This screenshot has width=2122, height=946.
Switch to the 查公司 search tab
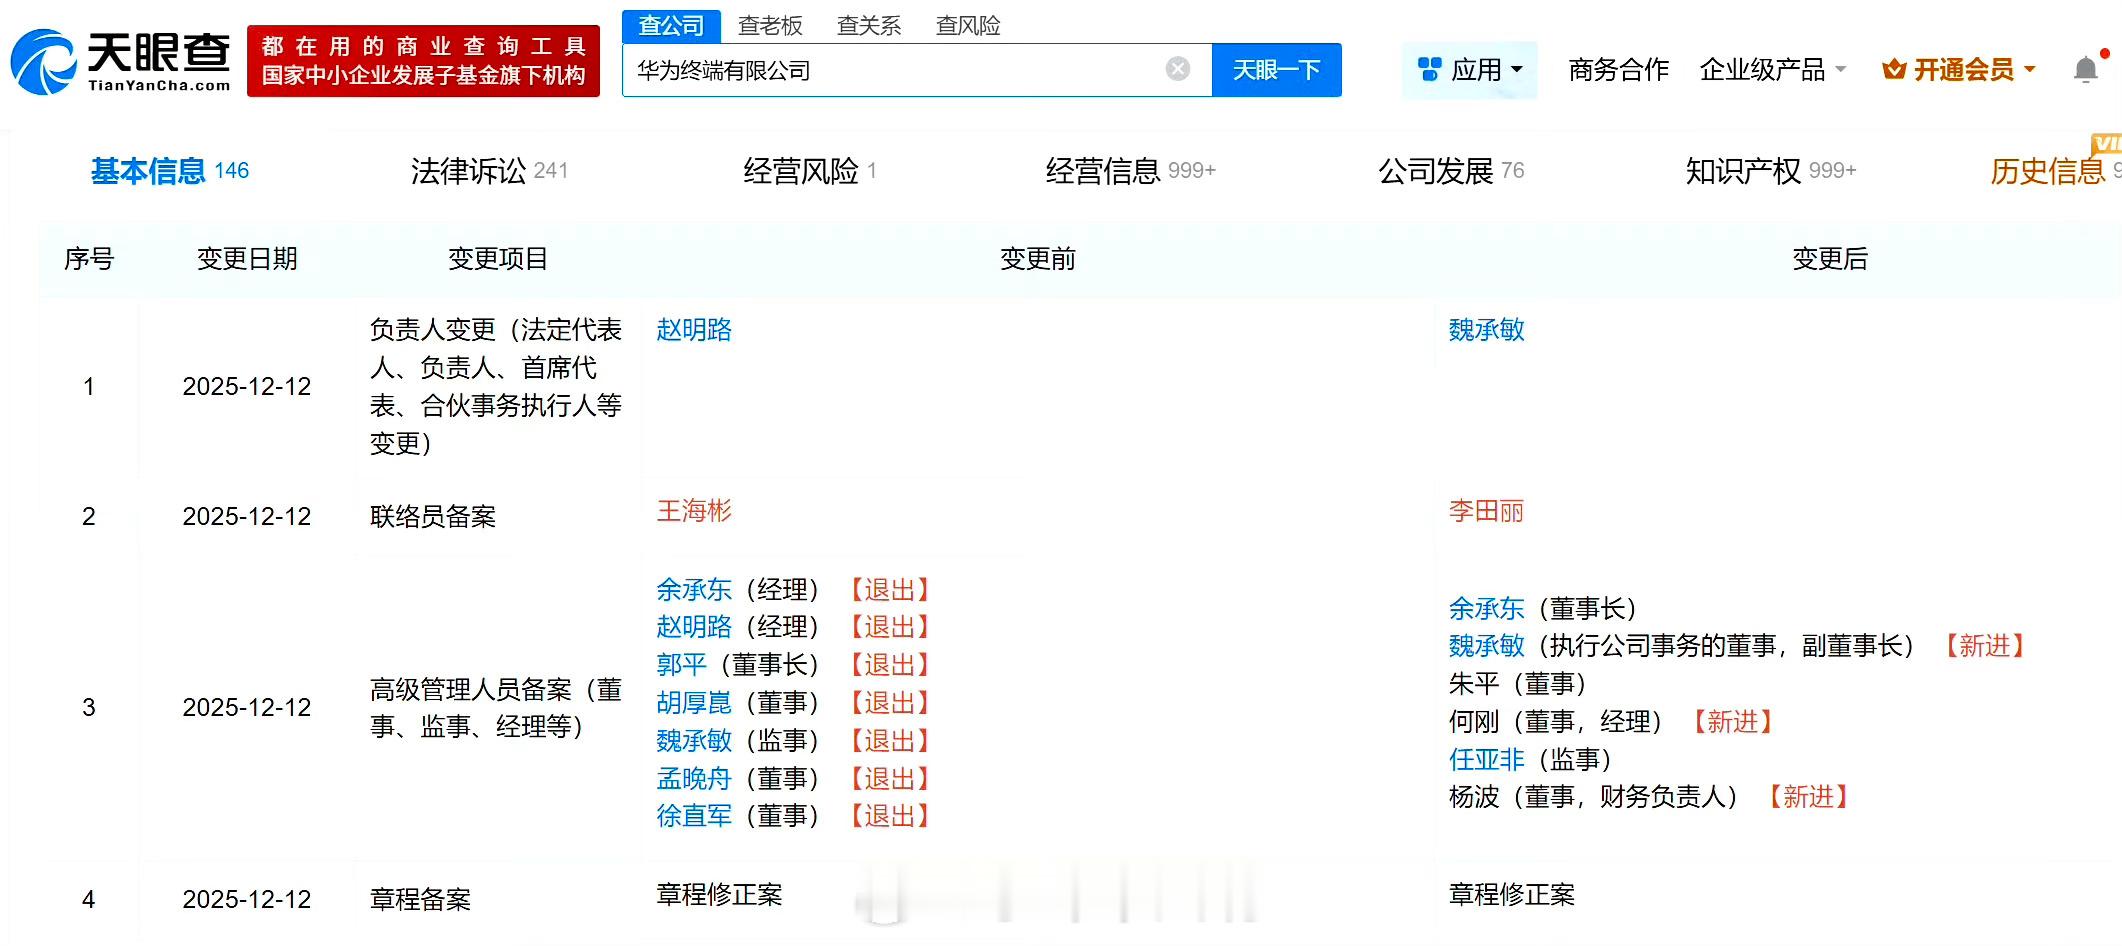tap(671, 25)
